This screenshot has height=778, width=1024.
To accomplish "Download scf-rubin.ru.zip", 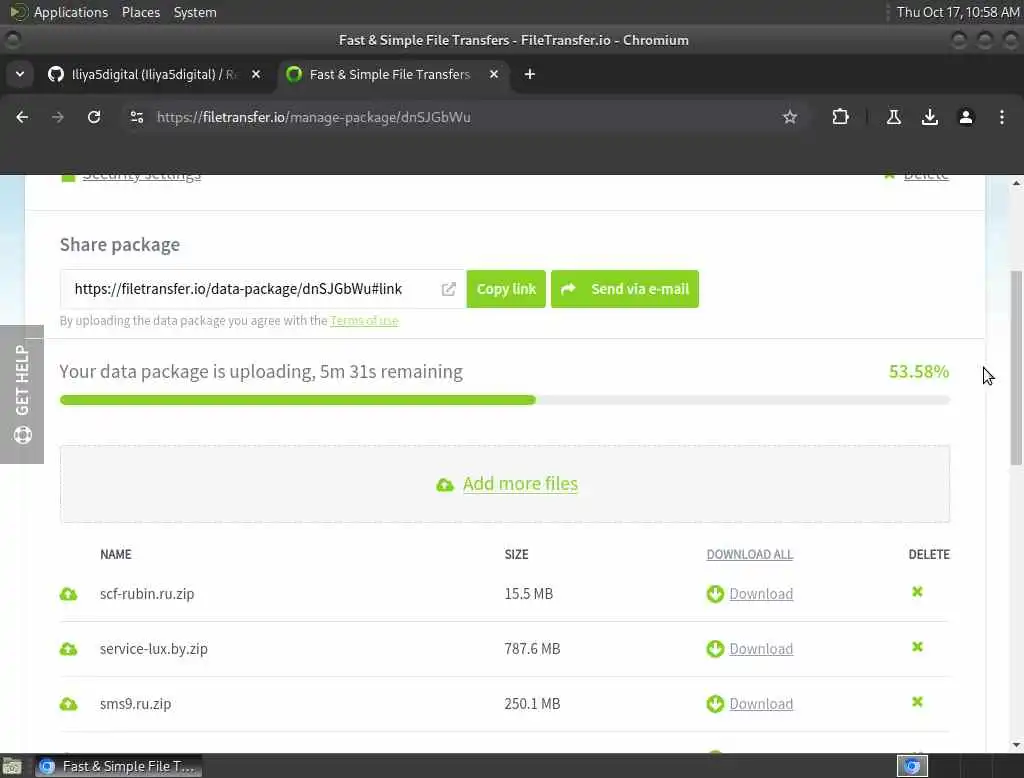I will tap(761, 594).
